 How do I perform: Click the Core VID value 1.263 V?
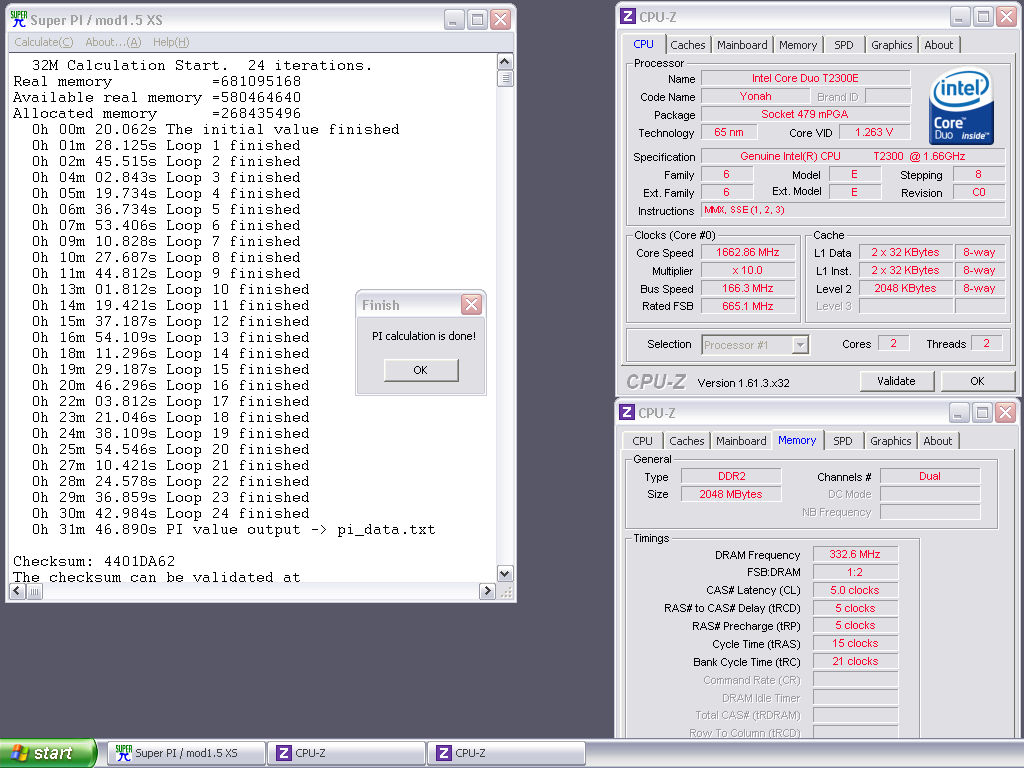pyautogui.click(x=874, y=132)
